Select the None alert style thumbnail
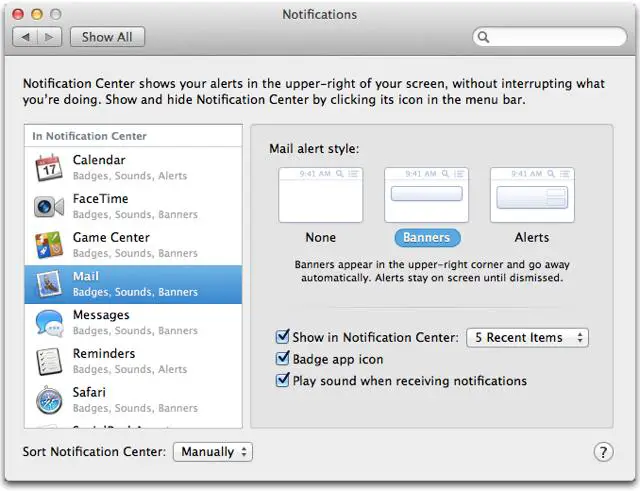The height and width of the screenshot is (491, 640). click(x=321, y=195)
